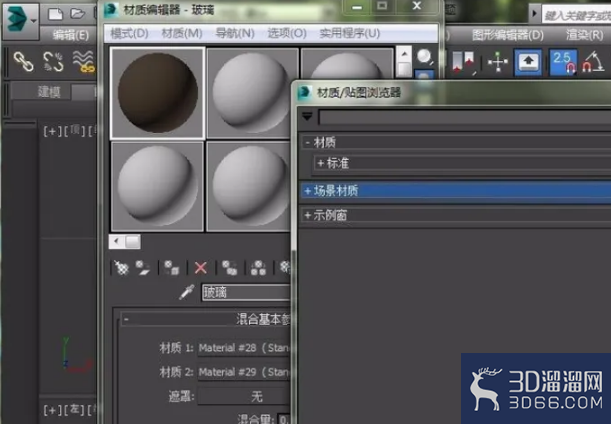Open the 图形编辑器(D) menu
The image size is (611, 424).
click(507, 35)
